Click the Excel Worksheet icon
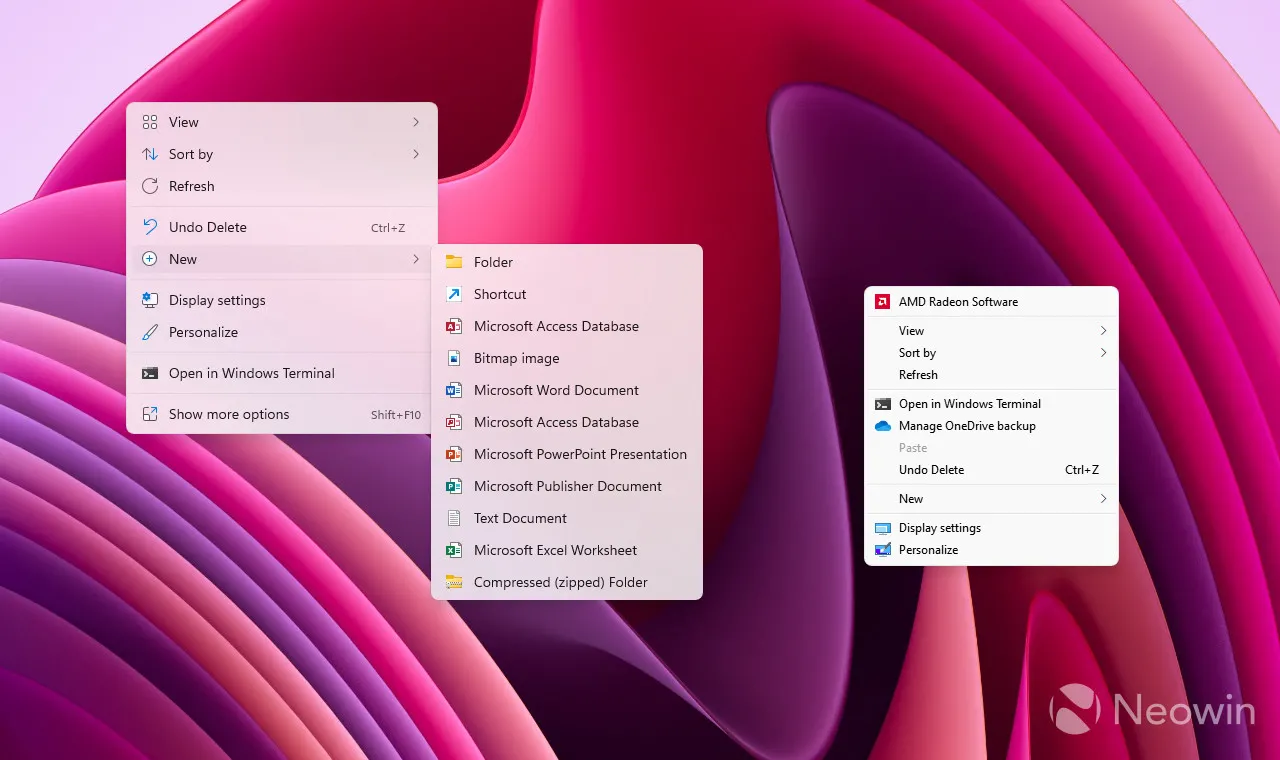The width and height of the screenshot is (1280, 760). 454,550
